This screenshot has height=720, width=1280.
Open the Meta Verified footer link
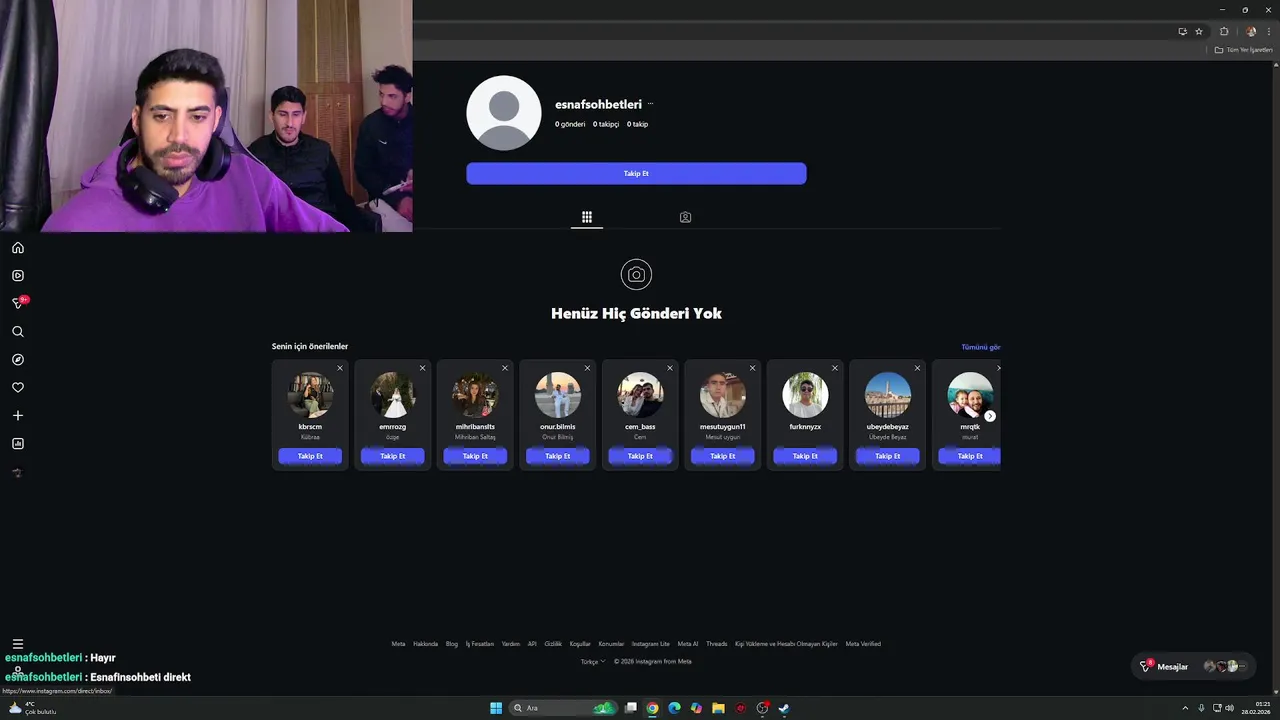863,644
